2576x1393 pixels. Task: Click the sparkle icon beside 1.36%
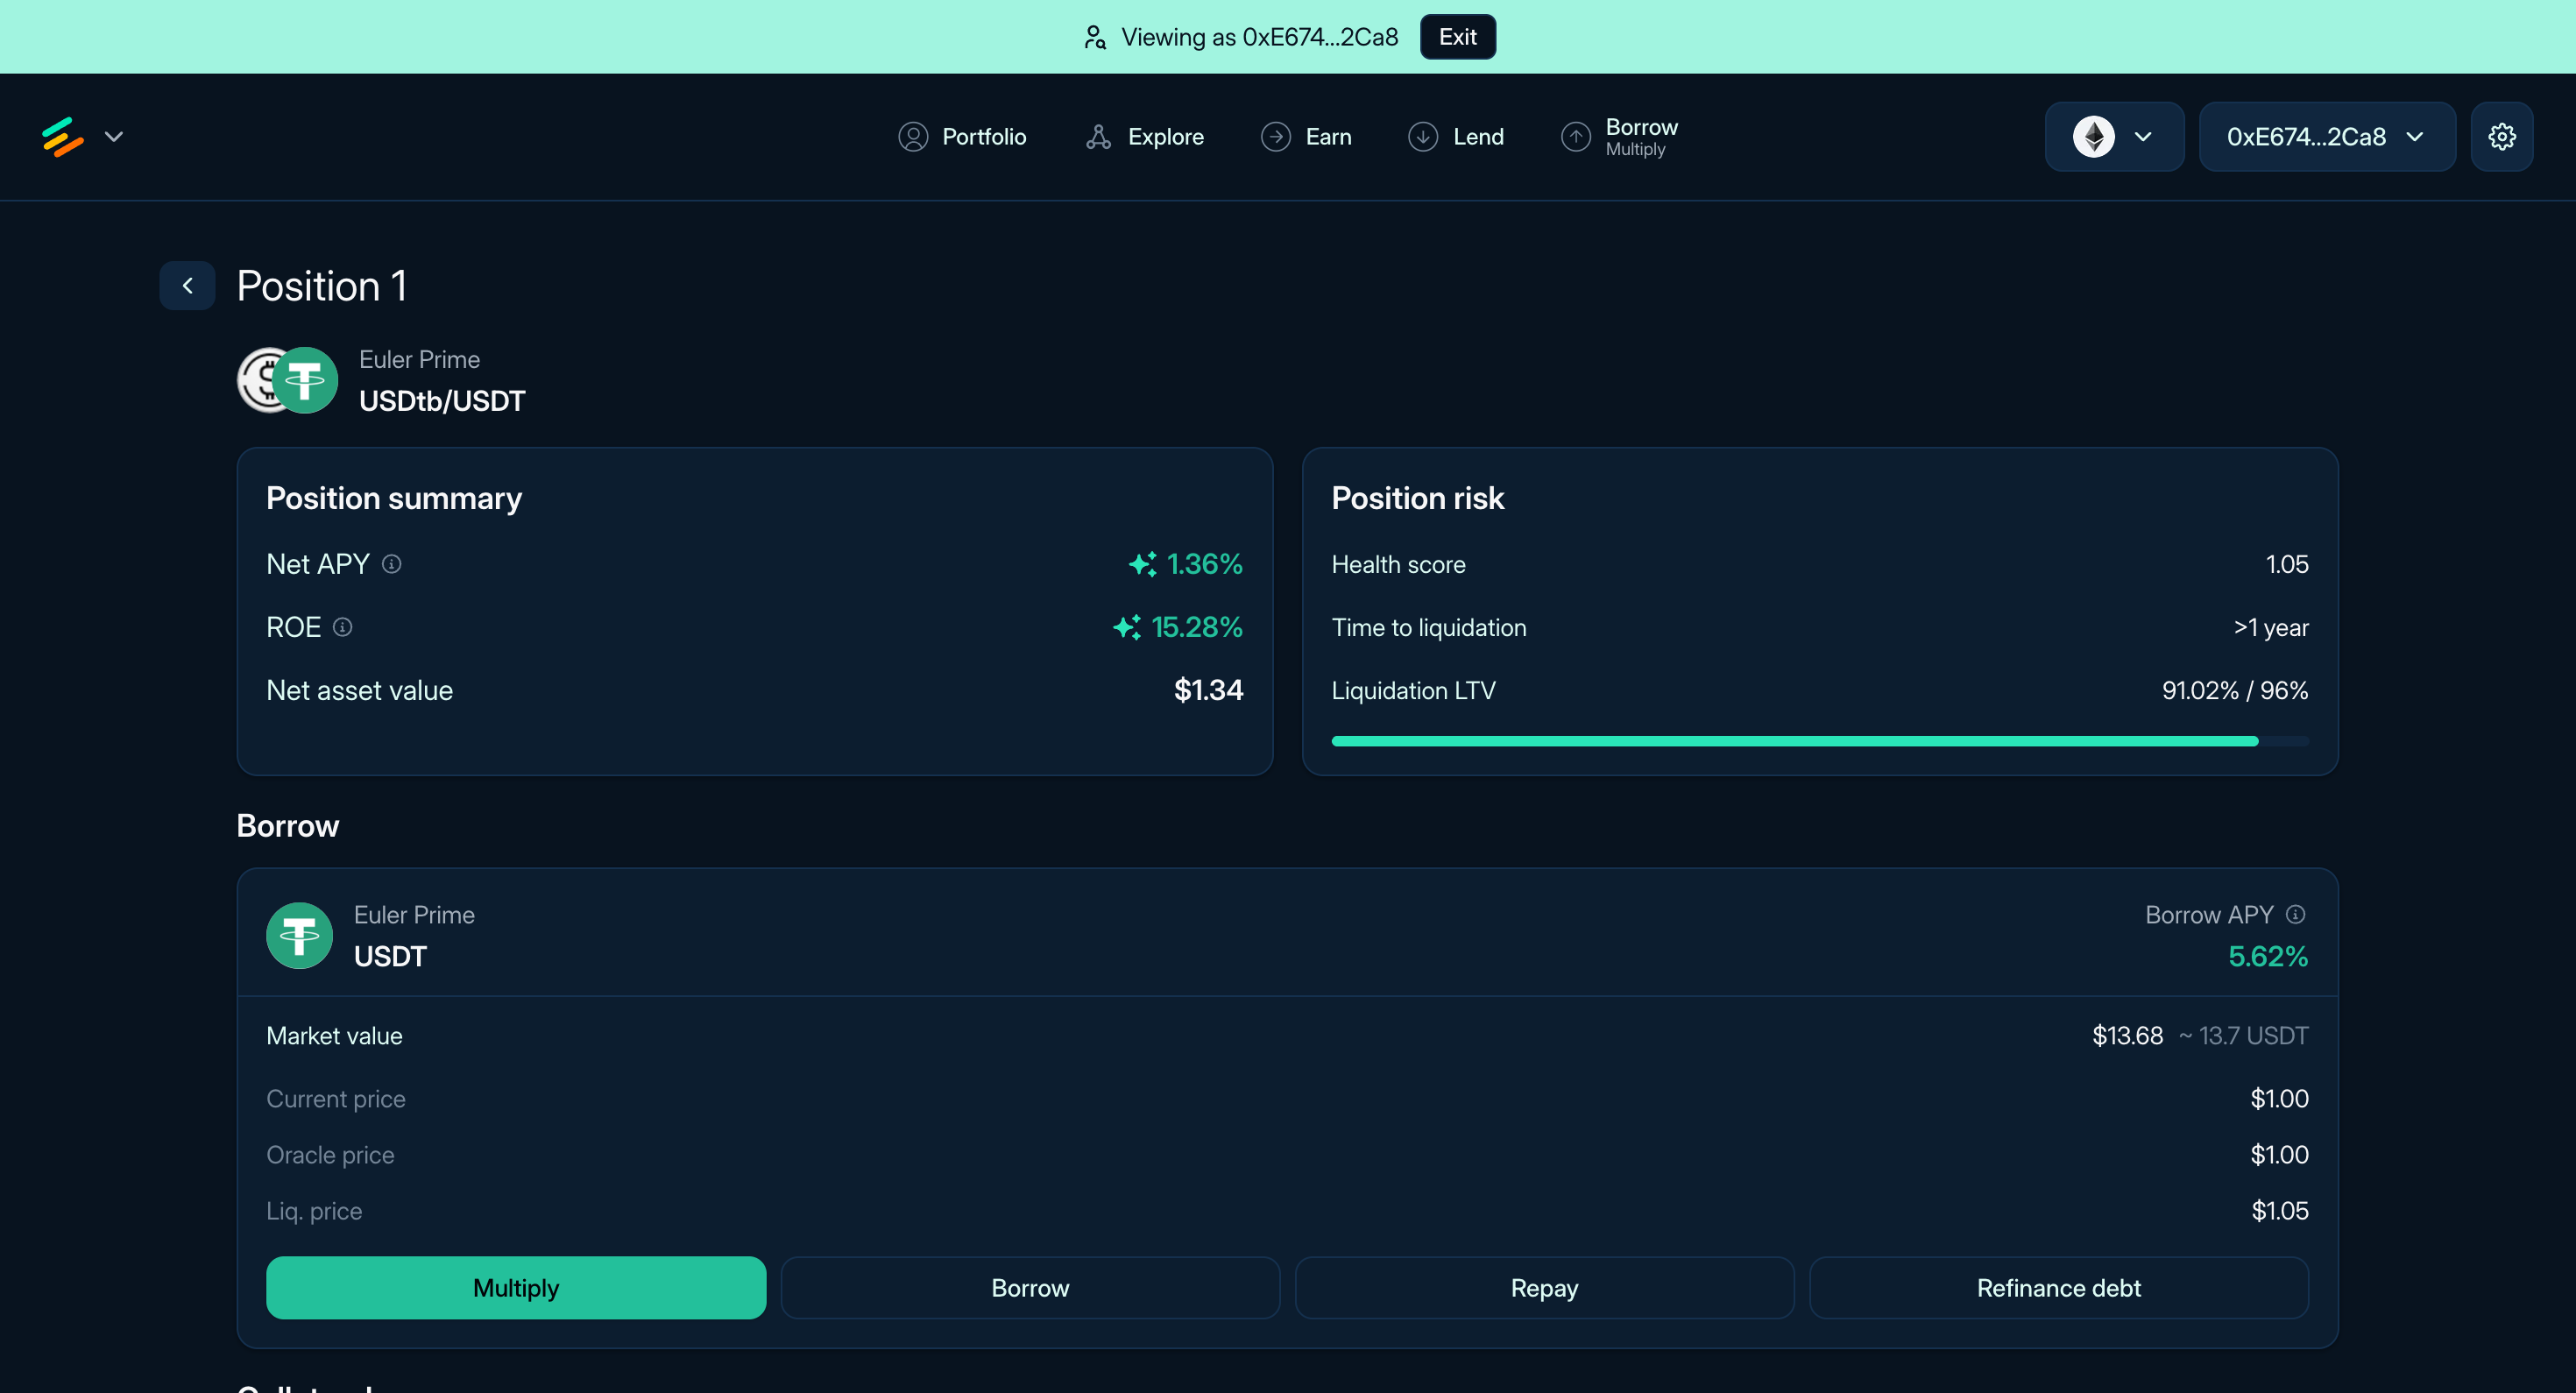click(1142, 564)
